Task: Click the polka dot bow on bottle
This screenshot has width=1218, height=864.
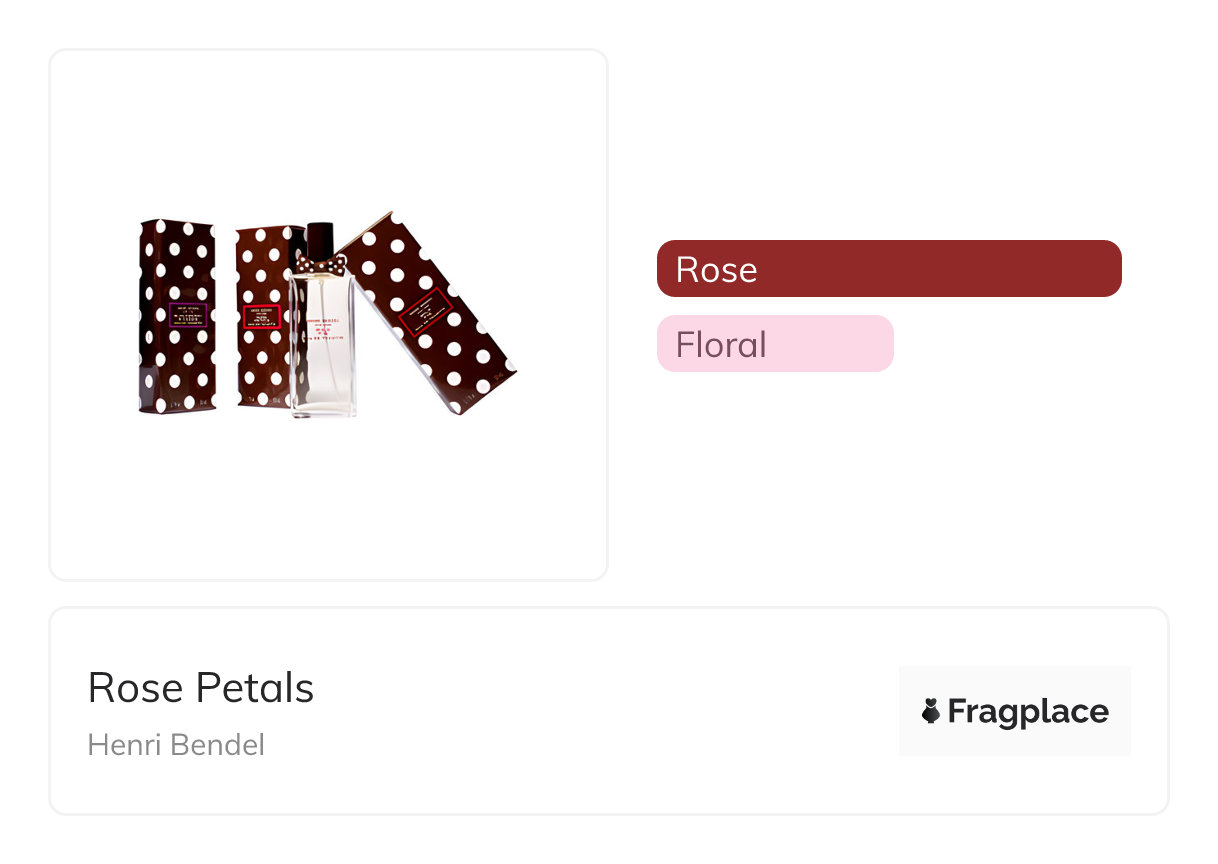Action: click(x=320, y=265)
